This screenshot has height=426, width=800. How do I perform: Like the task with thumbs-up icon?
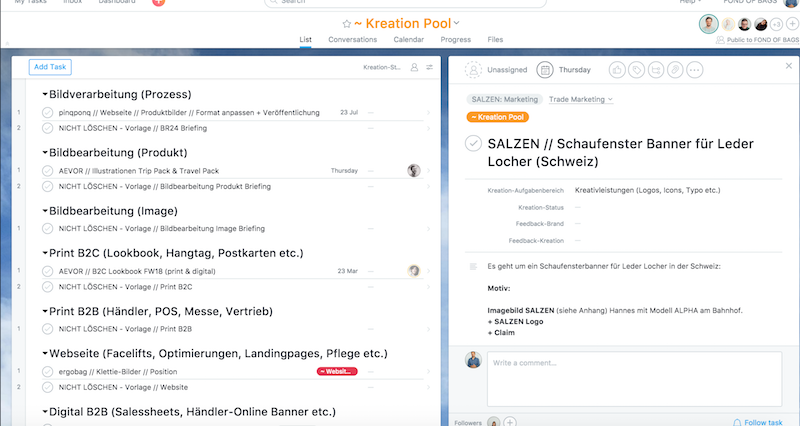coord(617,70)
